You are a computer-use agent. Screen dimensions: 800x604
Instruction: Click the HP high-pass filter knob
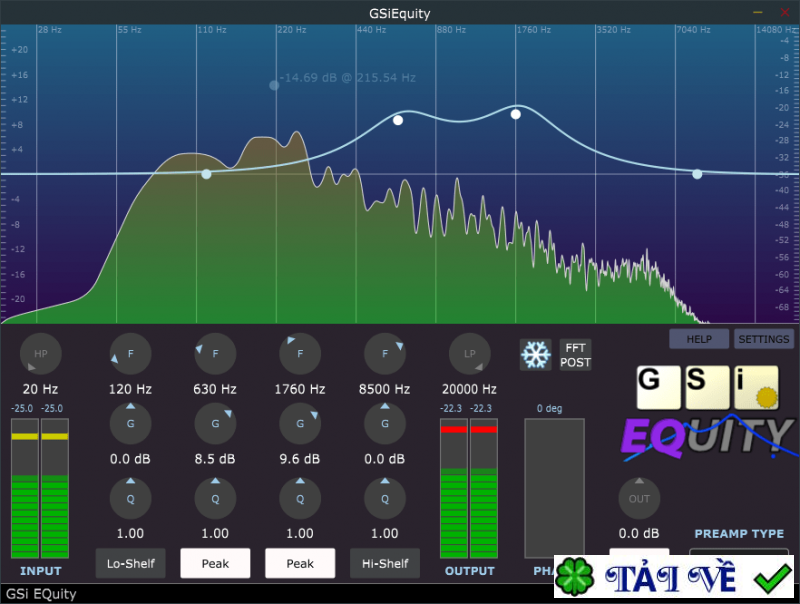pyautogui.click(x=41, y=353)
